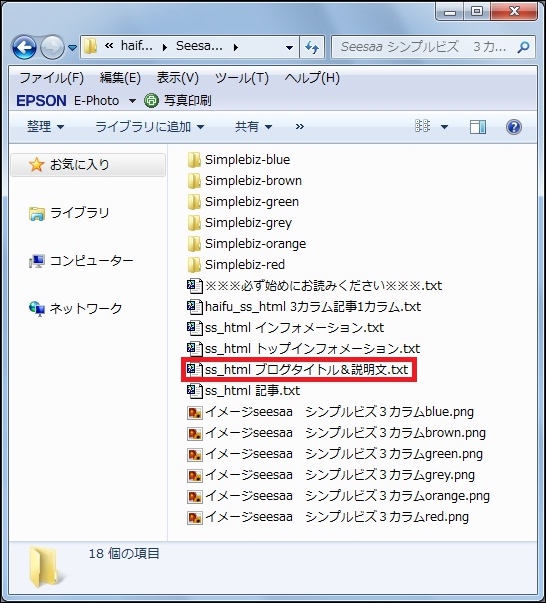546x603 pixels.
Task: Click the 共有 toolbar button
Action: 253,126
